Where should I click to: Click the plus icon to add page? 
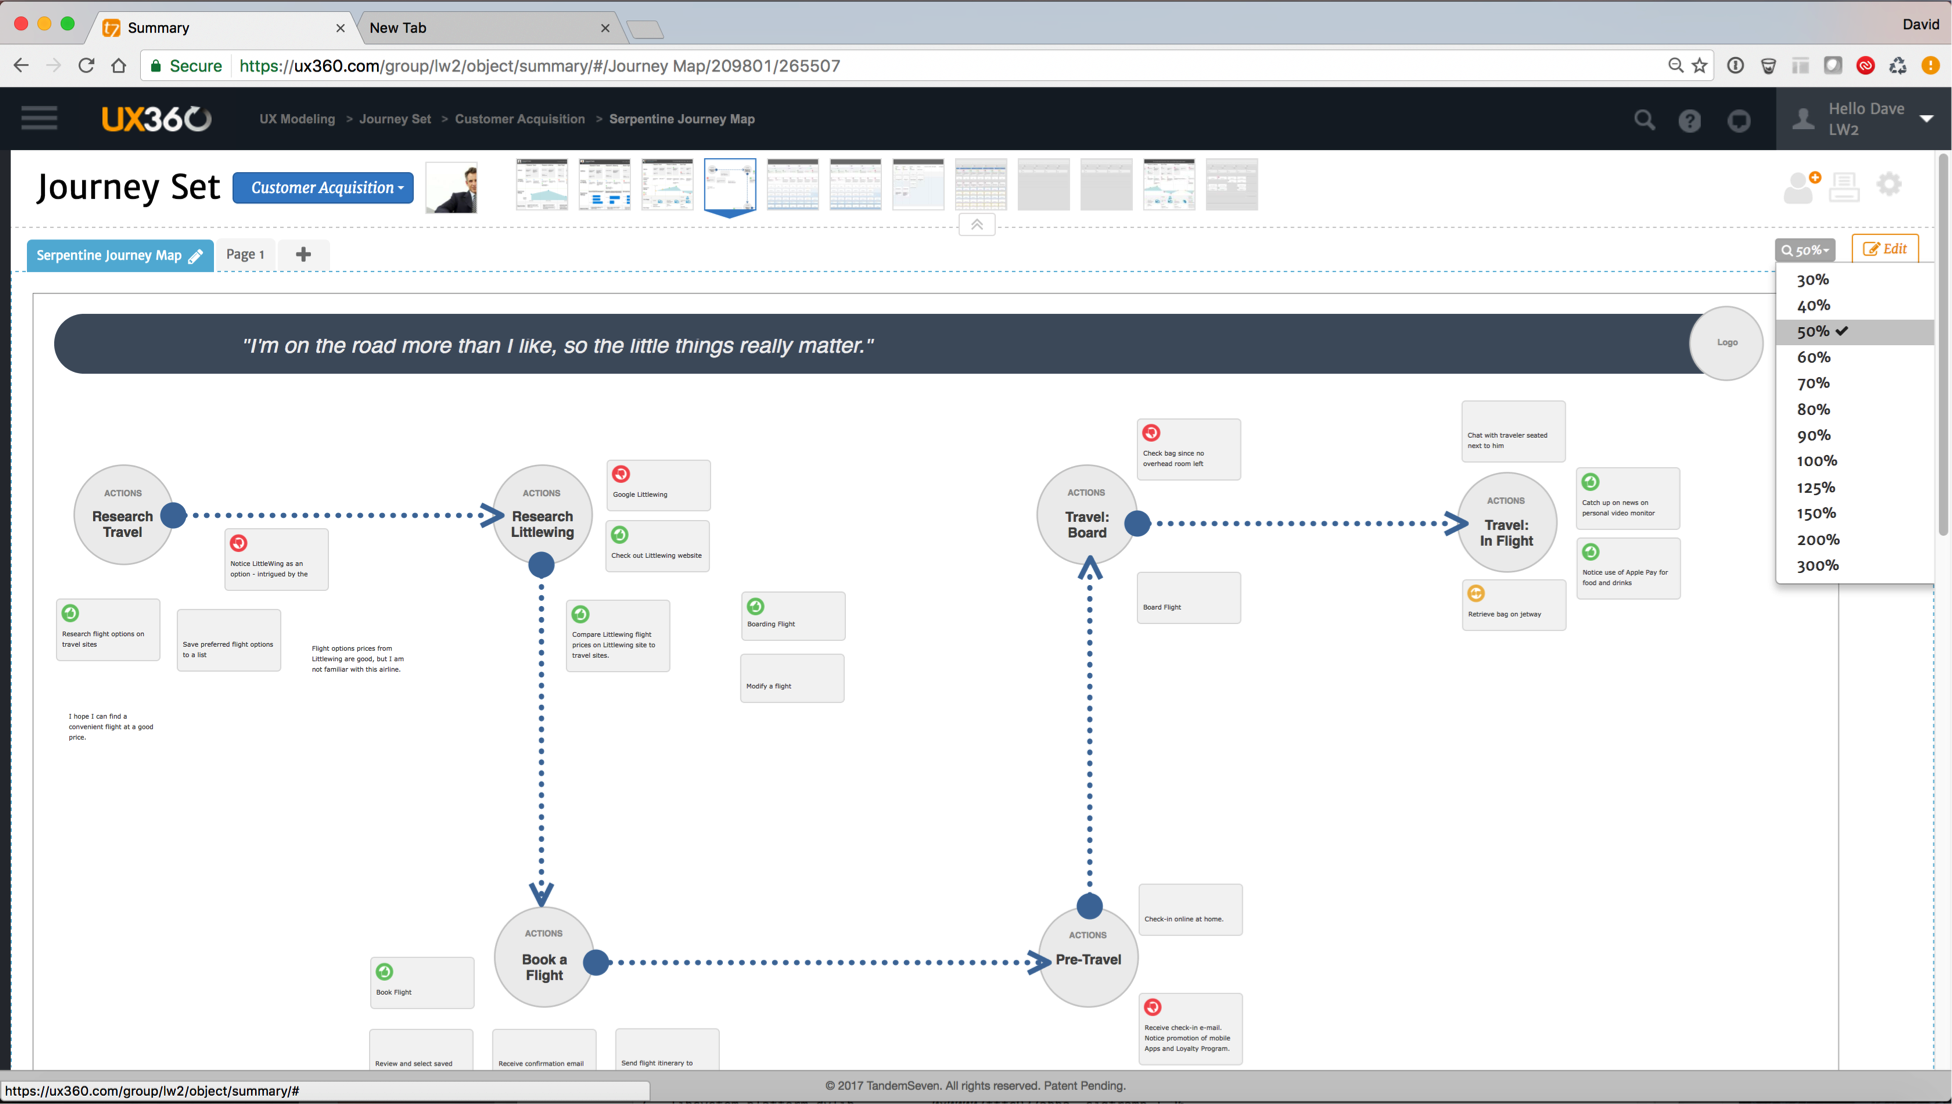click(303, 254)
